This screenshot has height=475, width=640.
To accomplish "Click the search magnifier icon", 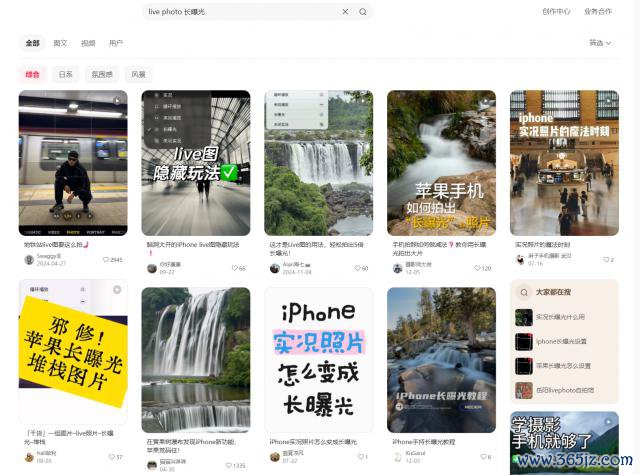I will coord(362,12).
